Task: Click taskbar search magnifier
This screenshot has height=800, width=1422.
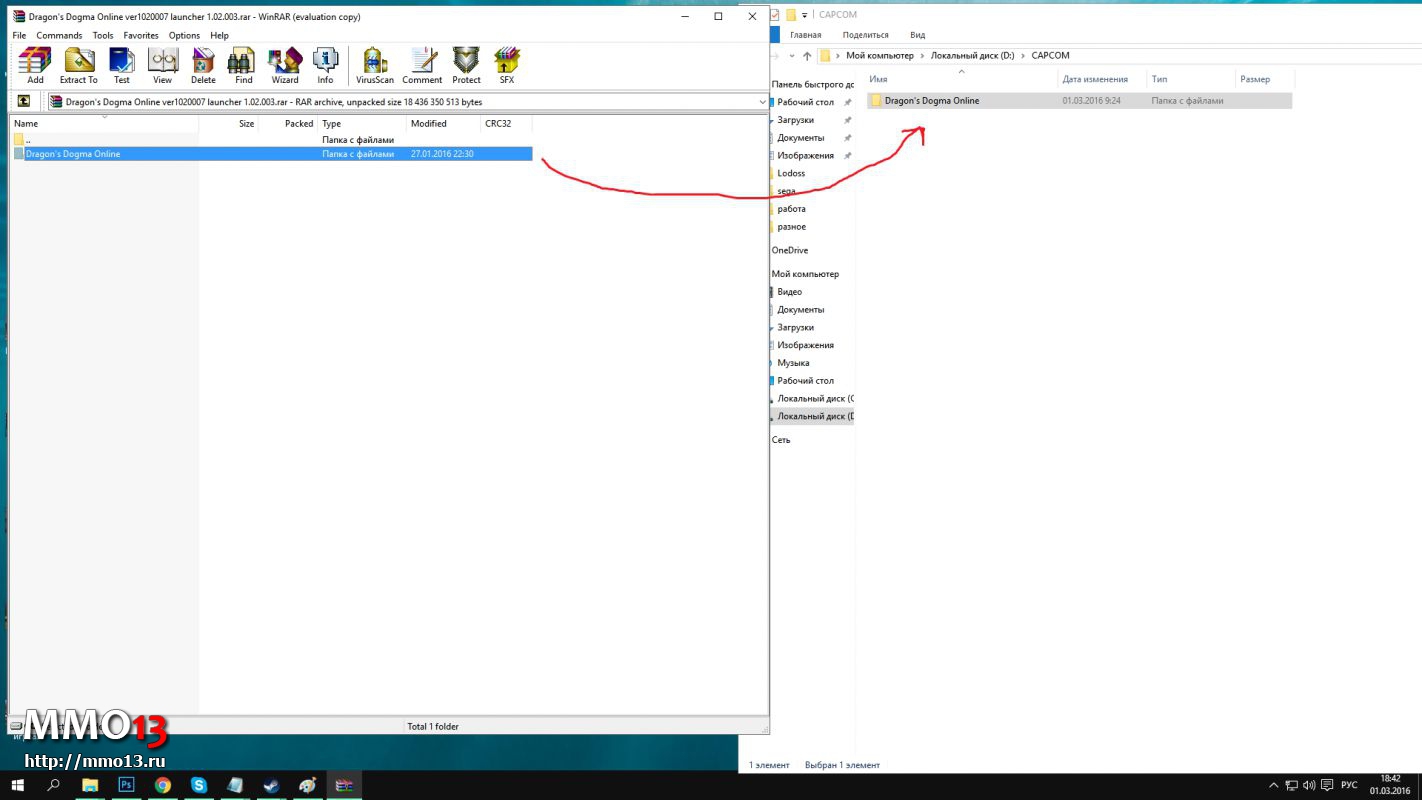Action: tap(54, 785)
